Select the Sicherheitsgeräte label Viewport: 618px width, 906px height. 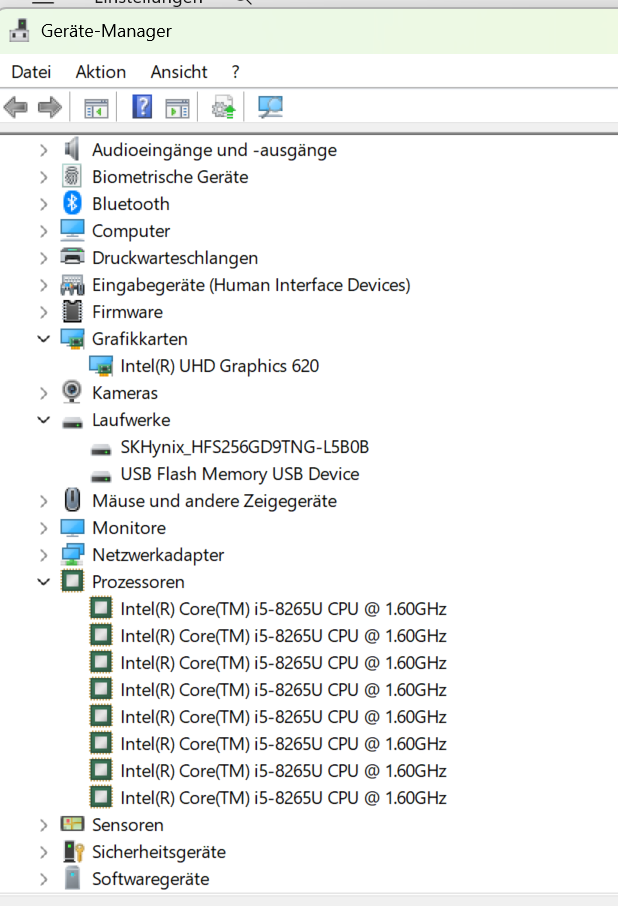[x=159, y=852]
